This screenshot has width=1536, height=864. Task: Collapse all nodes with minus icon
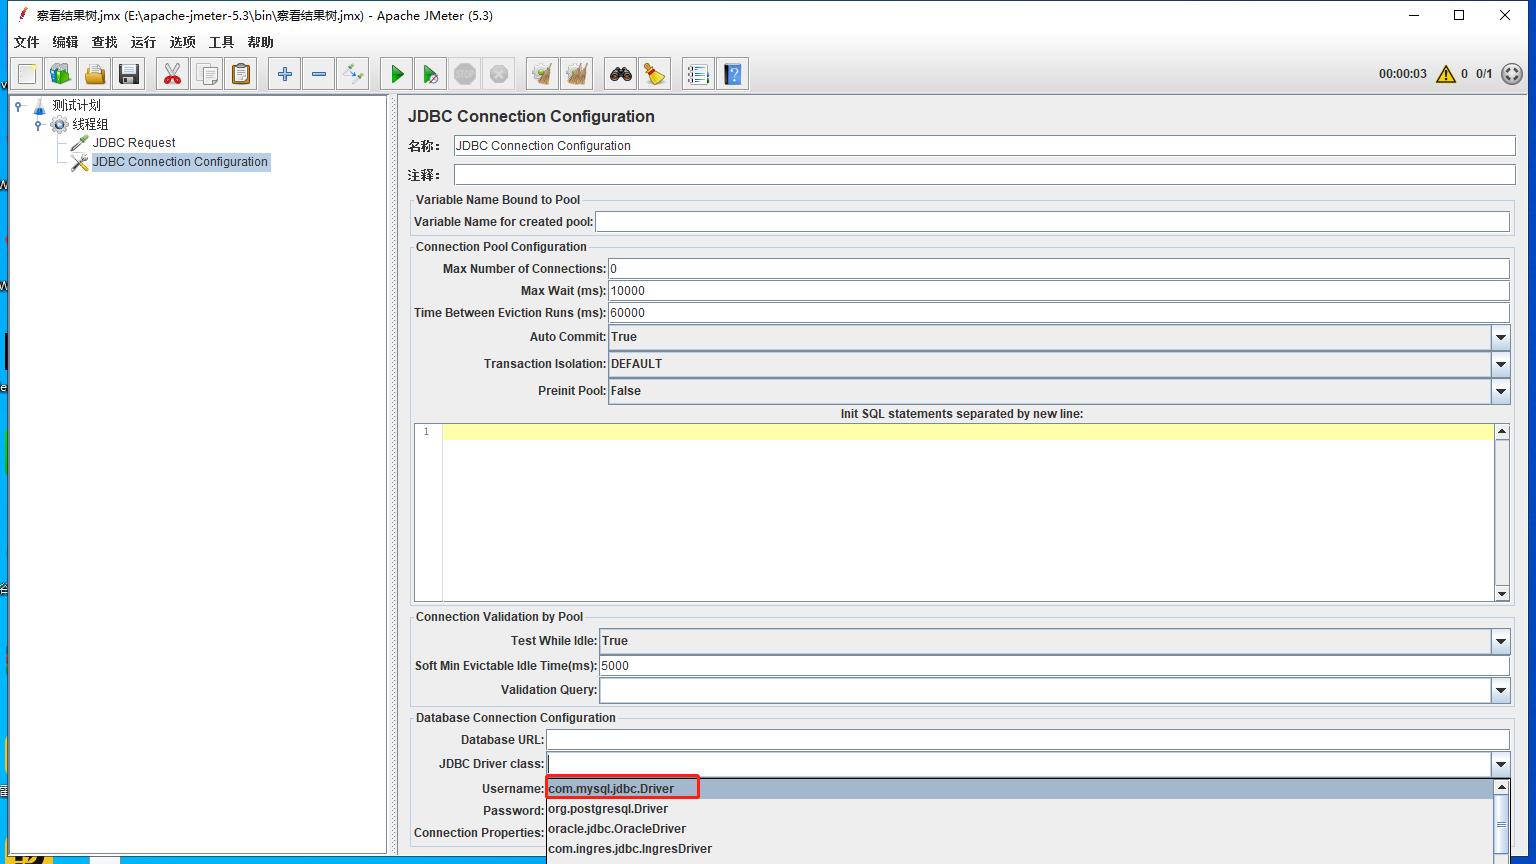point(319,74)
